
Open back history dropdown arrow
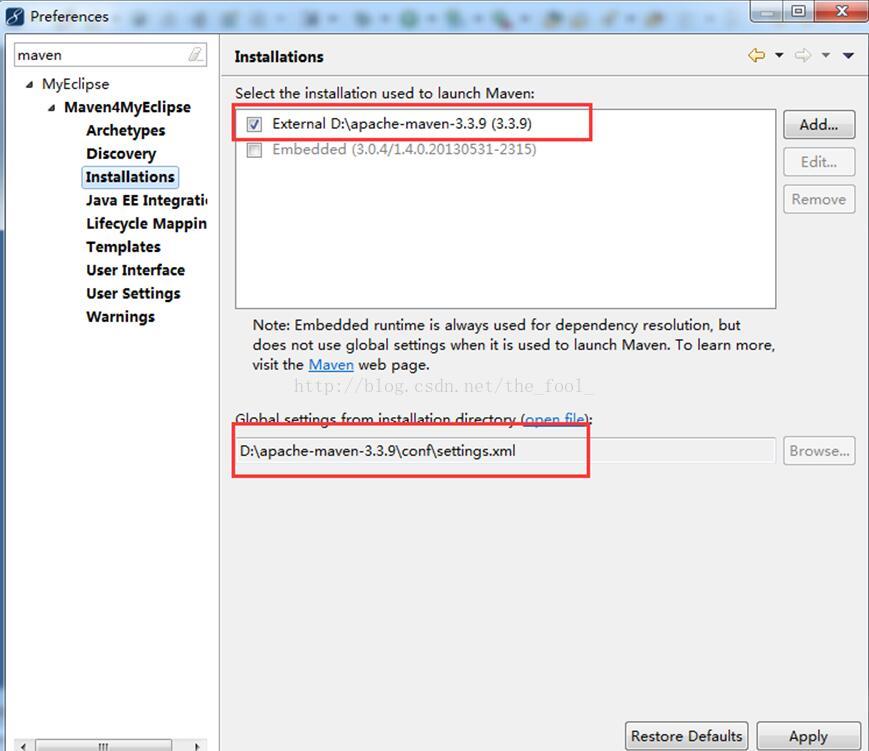coord(779,55)
